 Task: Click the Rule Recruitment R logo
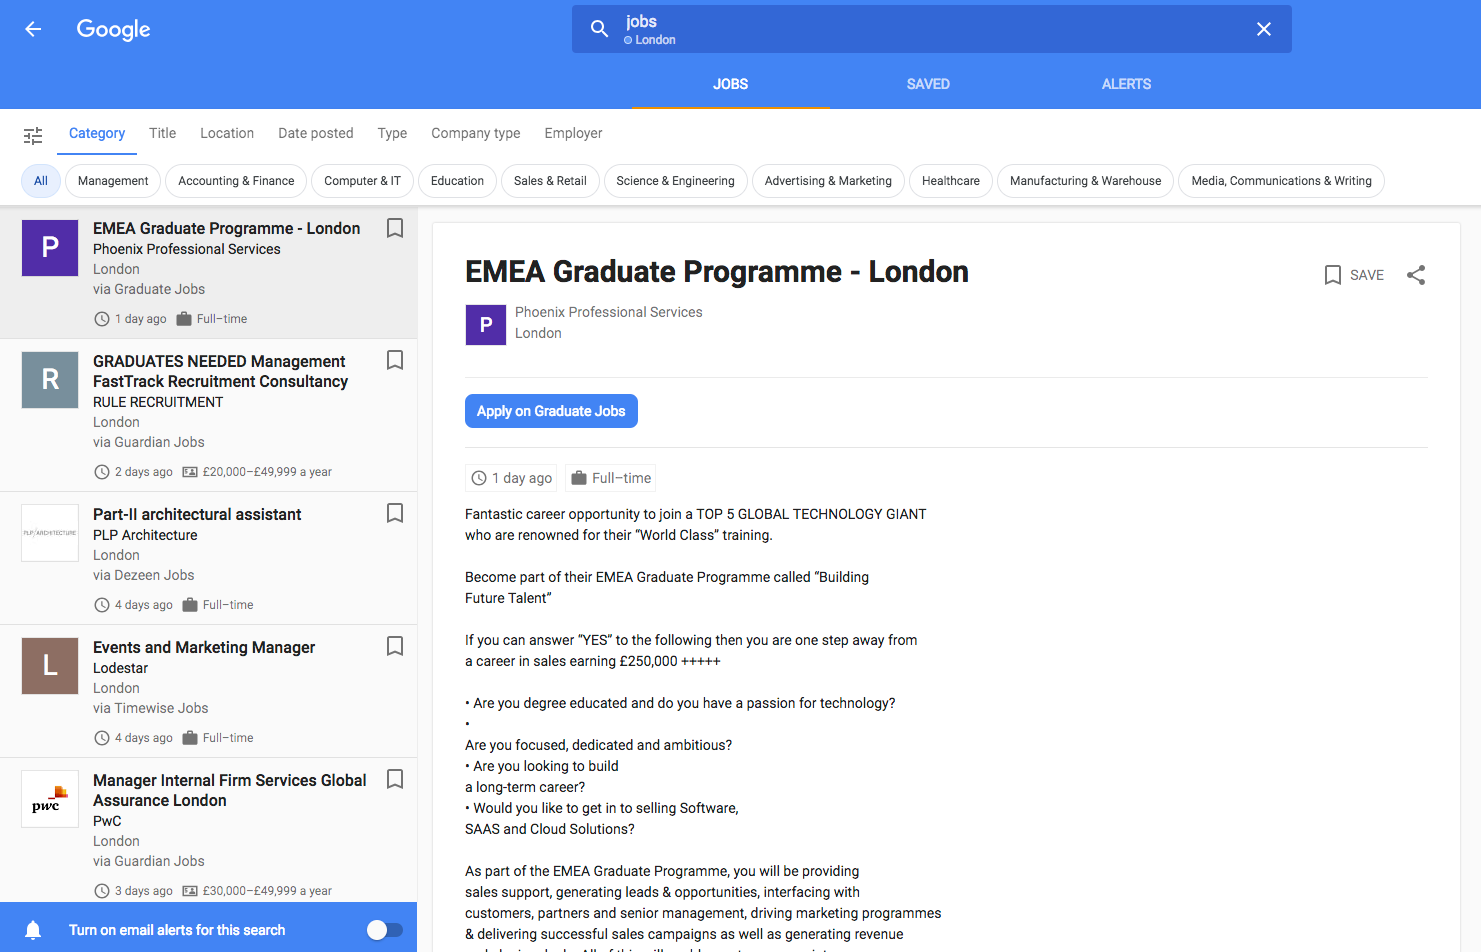pyautogui.click(x=50, y=380)
